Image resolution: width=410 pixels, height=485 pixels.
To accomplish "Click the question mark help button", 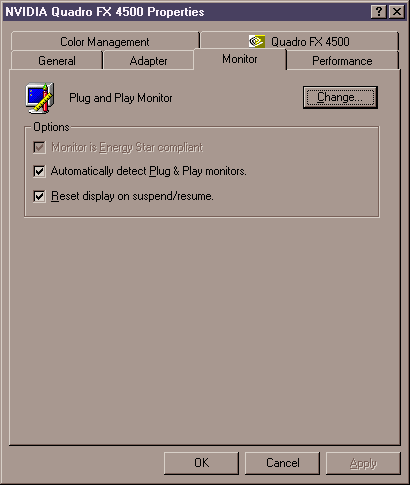I will coord(379,12).
